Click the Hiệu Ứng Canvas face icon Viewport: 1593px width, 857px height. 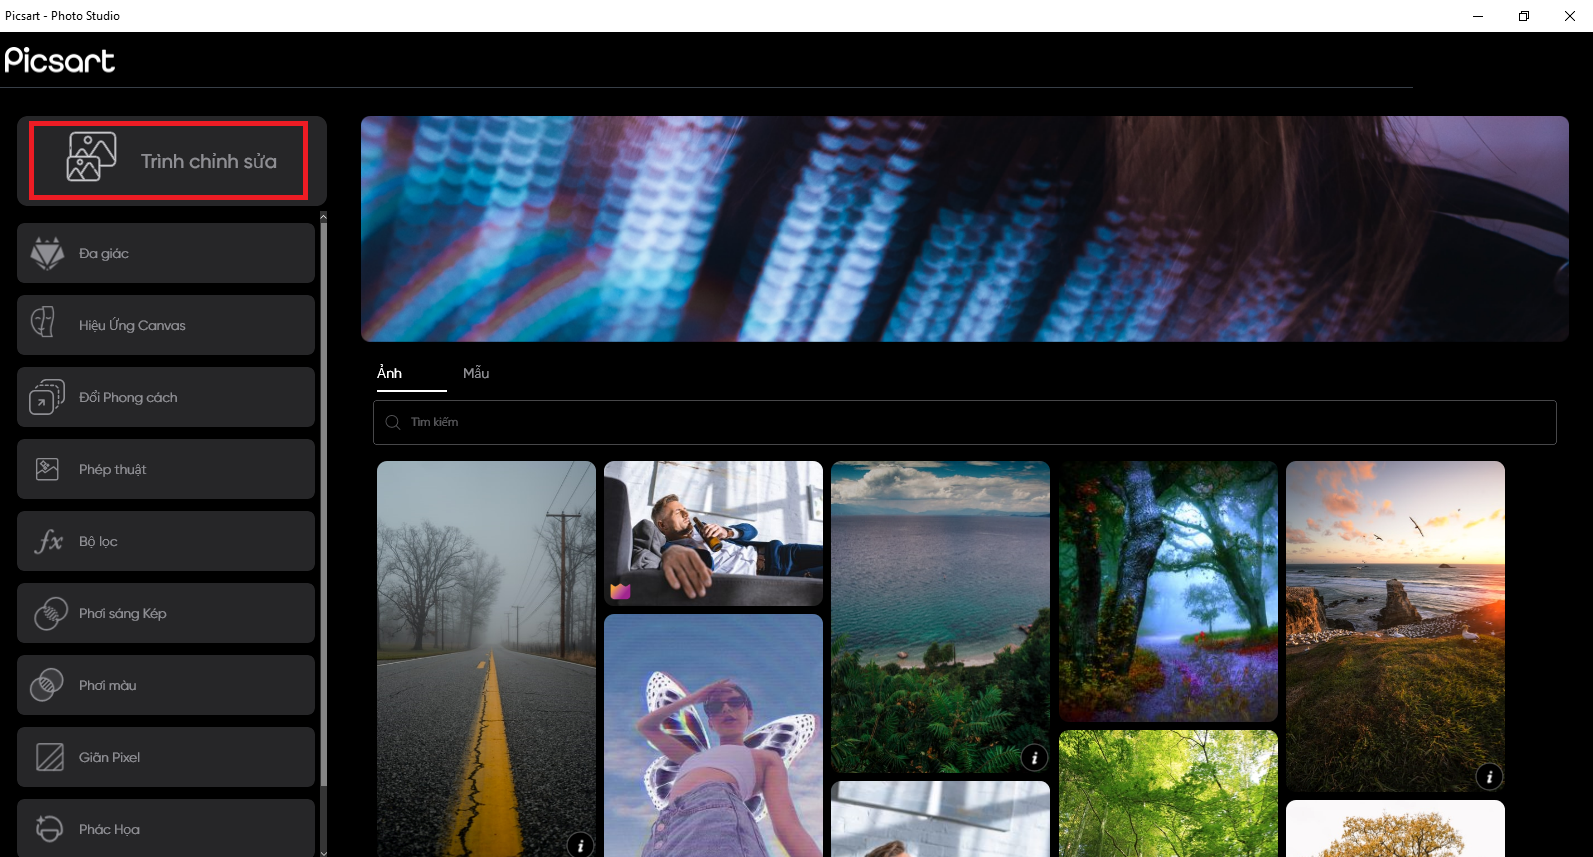[x=43, y=323]
